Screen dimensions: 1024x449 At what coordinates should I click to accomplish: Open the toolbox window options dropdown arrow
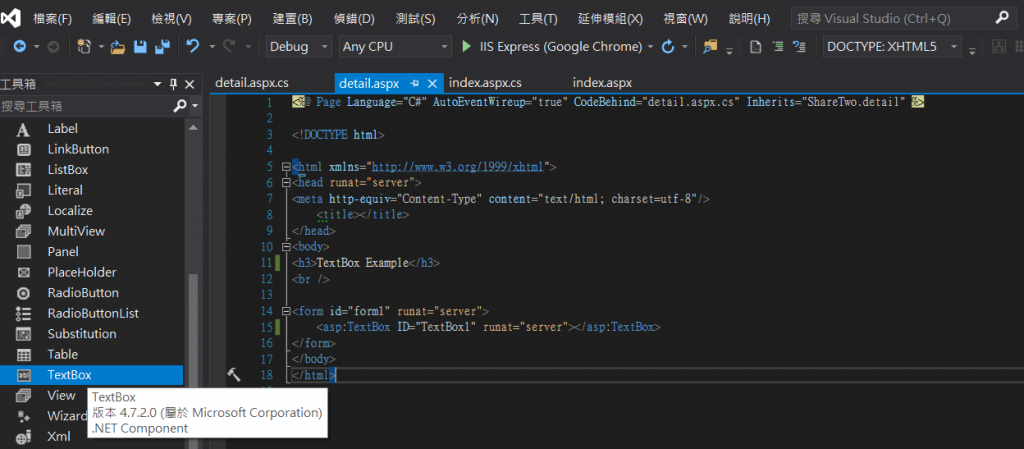(157, 84)
